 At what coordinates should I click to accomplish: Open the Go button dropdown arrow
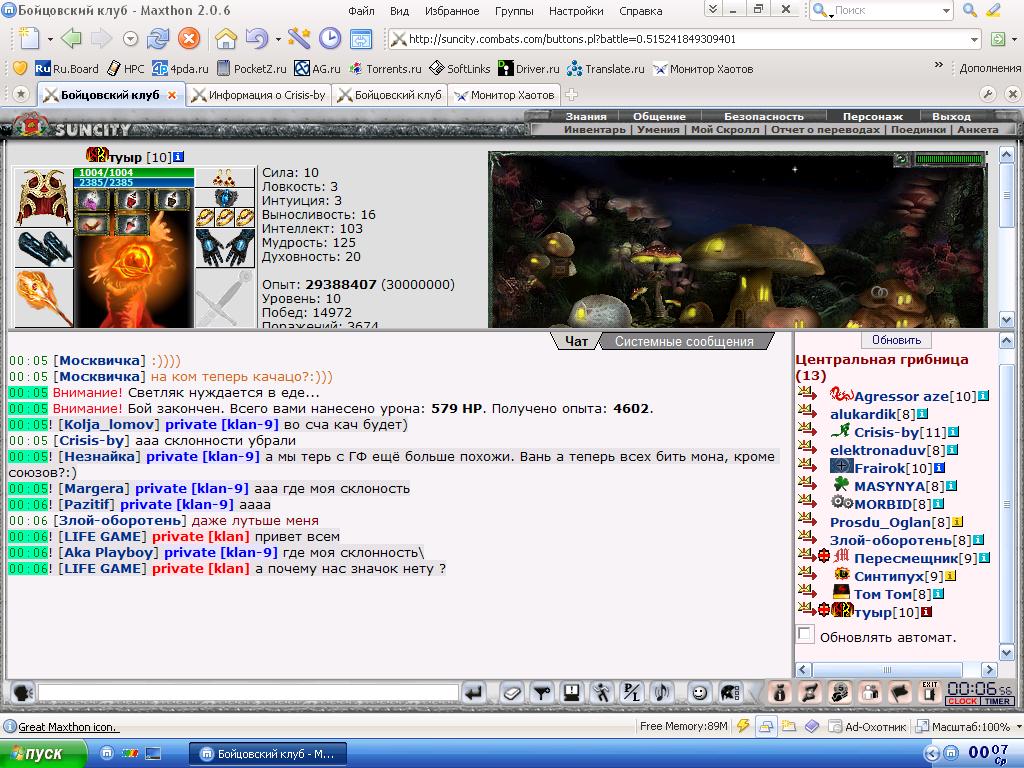click(1014, 39)
